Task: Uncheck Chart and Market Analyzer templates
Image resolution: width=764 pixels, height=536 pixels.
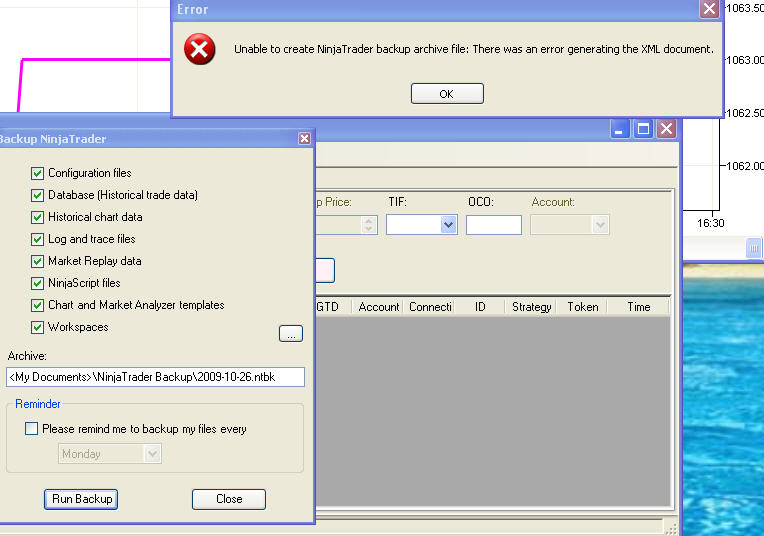Action: [37, 305]
